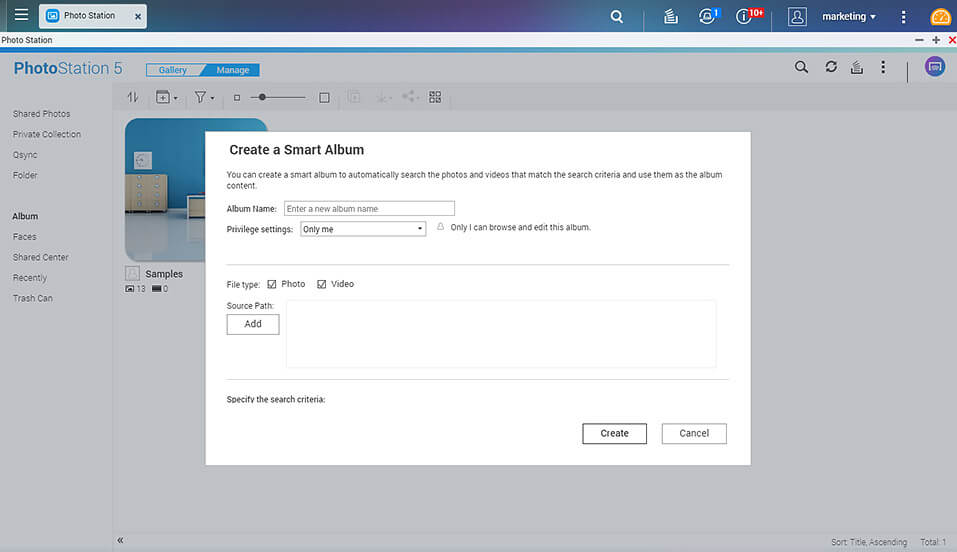Open Recently in the sidebar

29,278
